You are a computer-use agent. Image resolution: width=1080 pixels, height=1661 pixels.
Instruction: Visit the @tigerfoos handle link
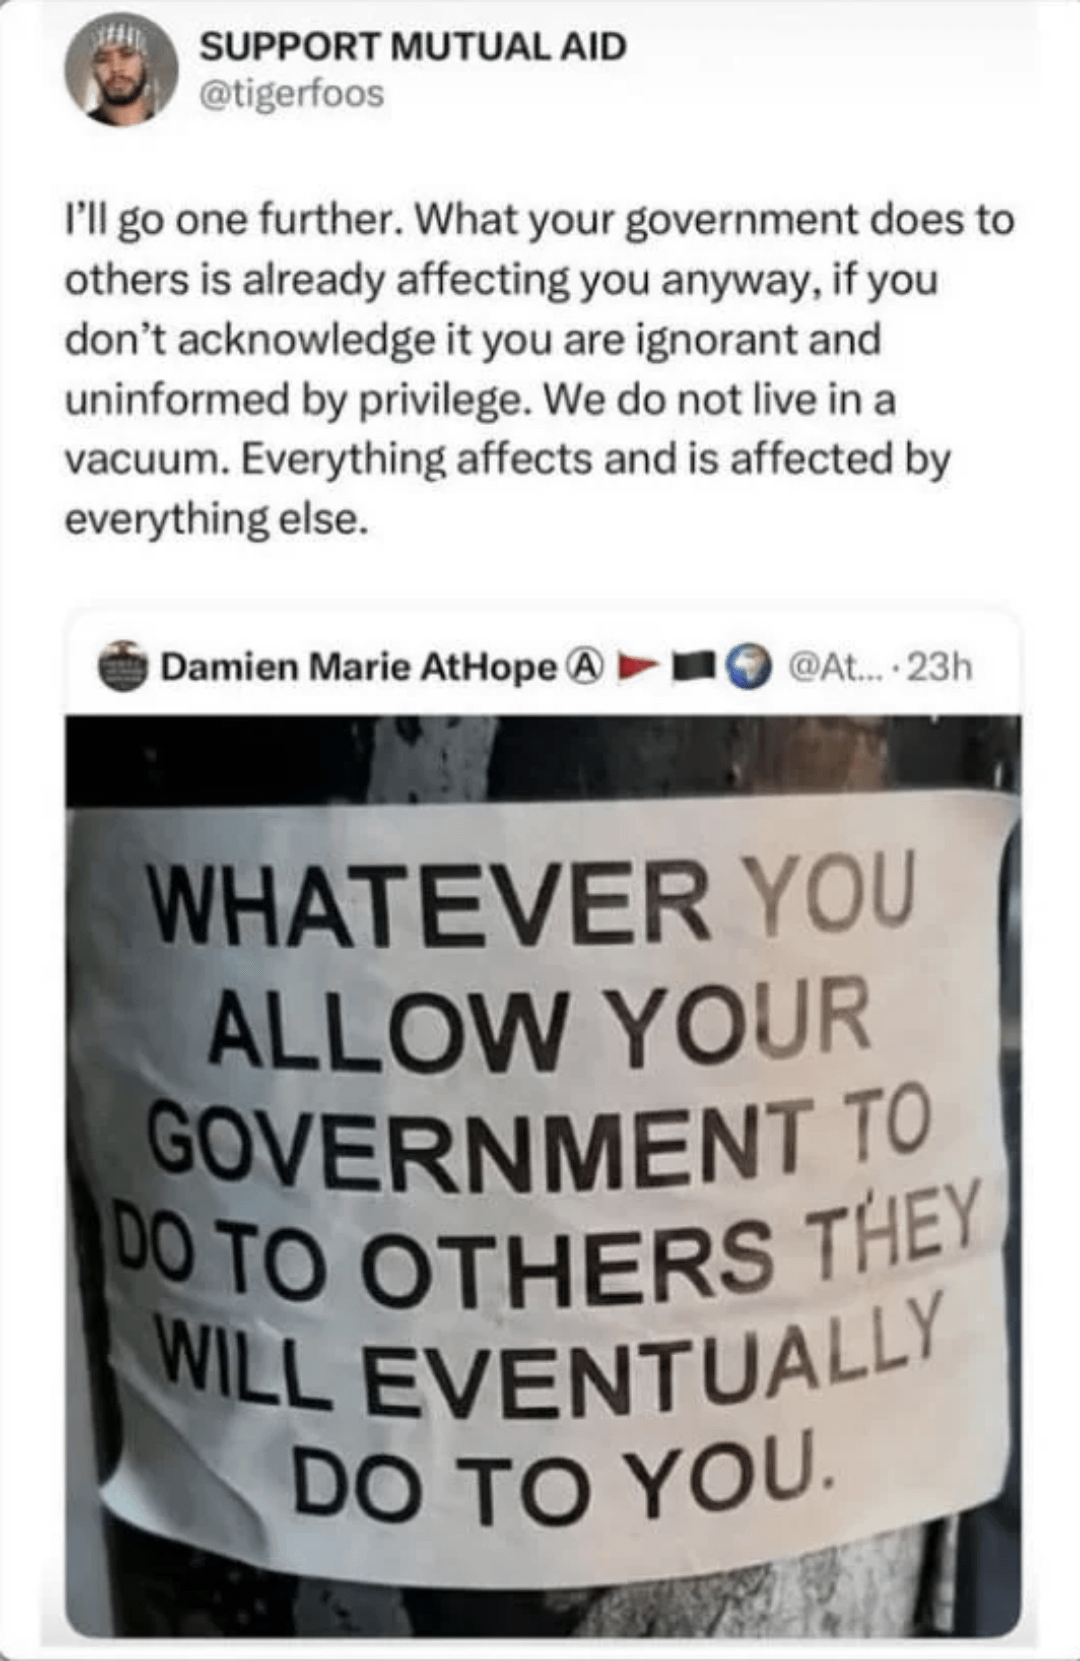click(292, 94)
